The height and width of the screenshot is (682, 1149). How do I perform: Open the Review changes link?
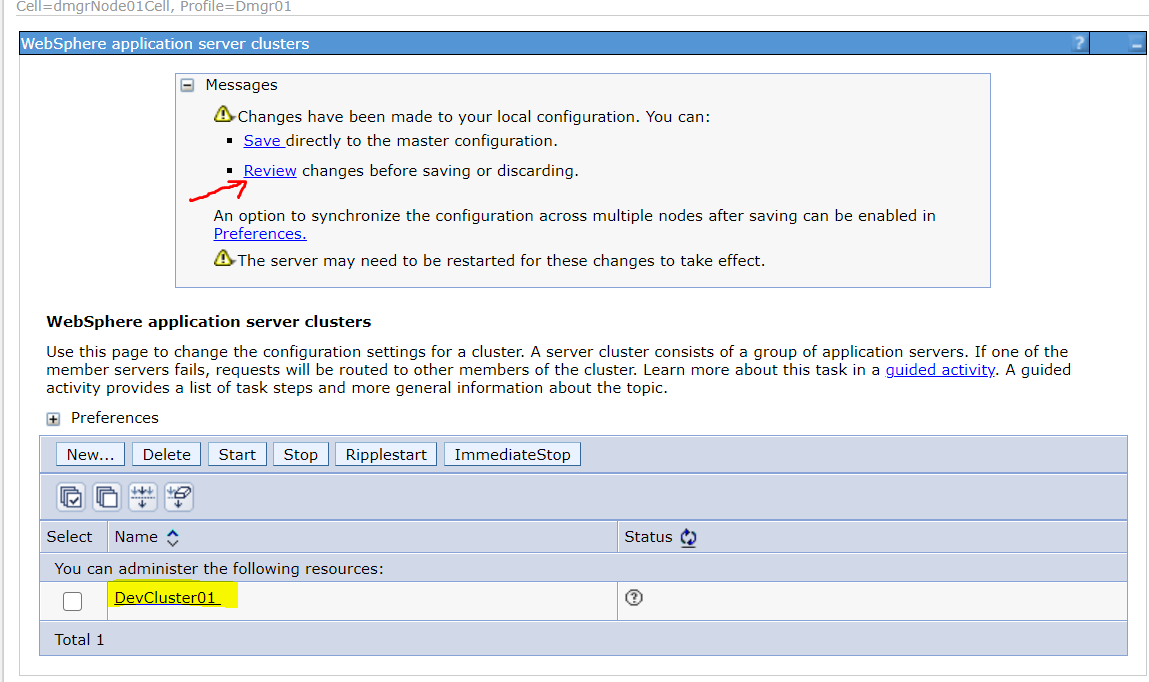coord(270,171)
